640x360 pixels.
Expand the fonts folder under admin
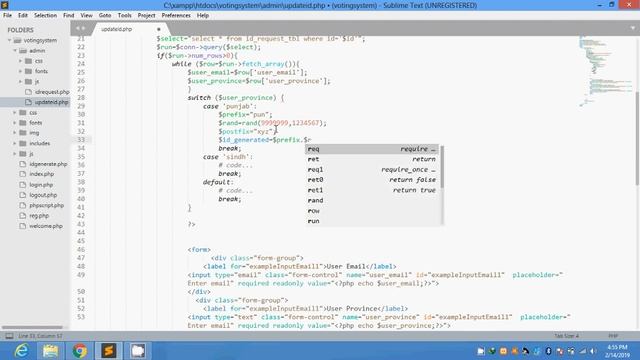[x=20, y=71]
